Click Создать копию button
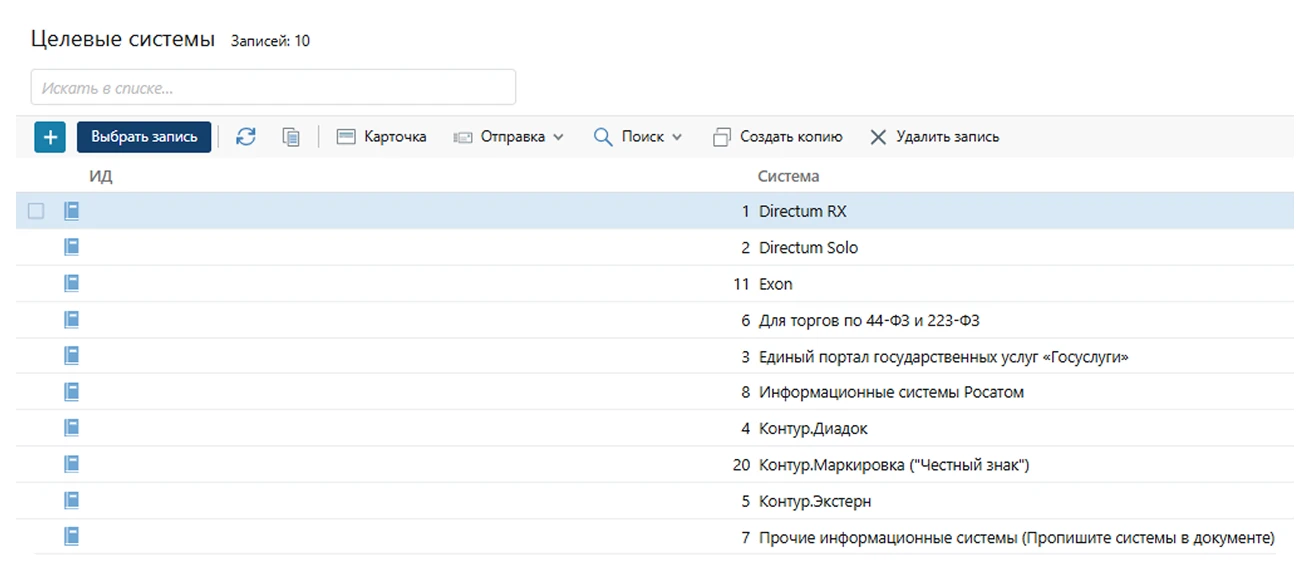Screen dimensions: 1310x578 point(778,137)
